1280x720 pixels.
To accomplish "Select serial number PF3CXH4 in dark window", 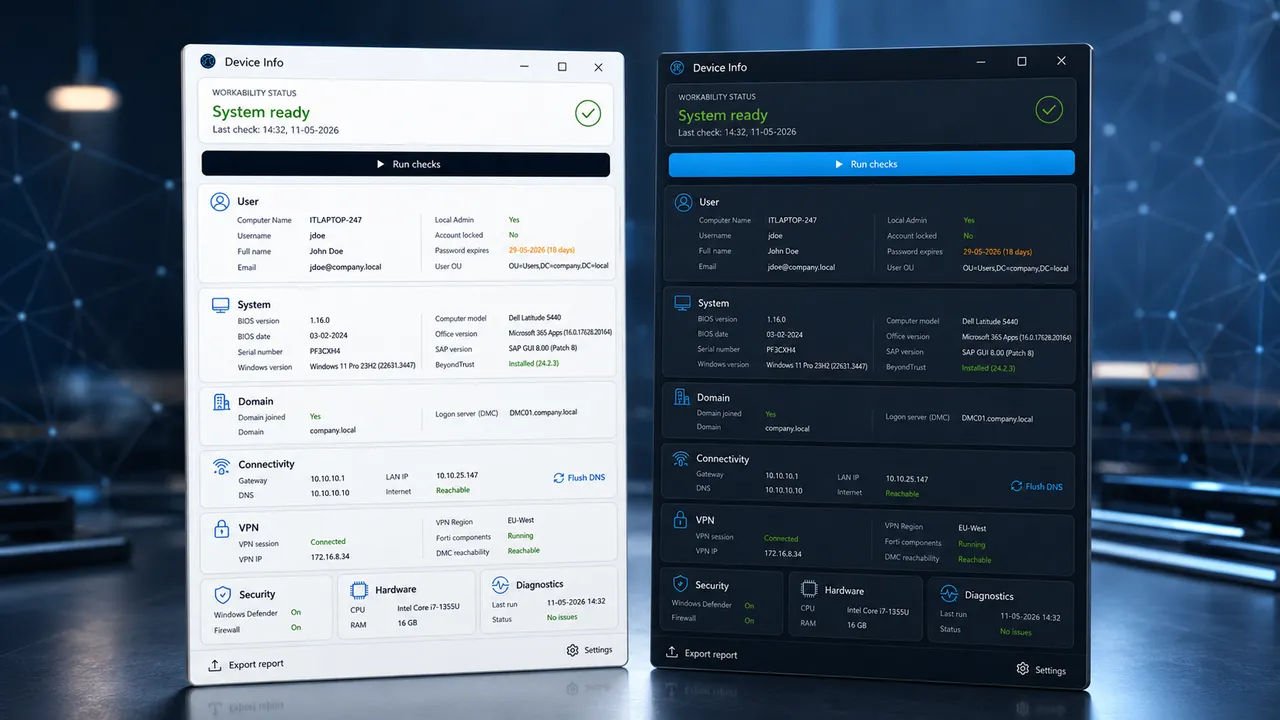I will tap(781, 349).
